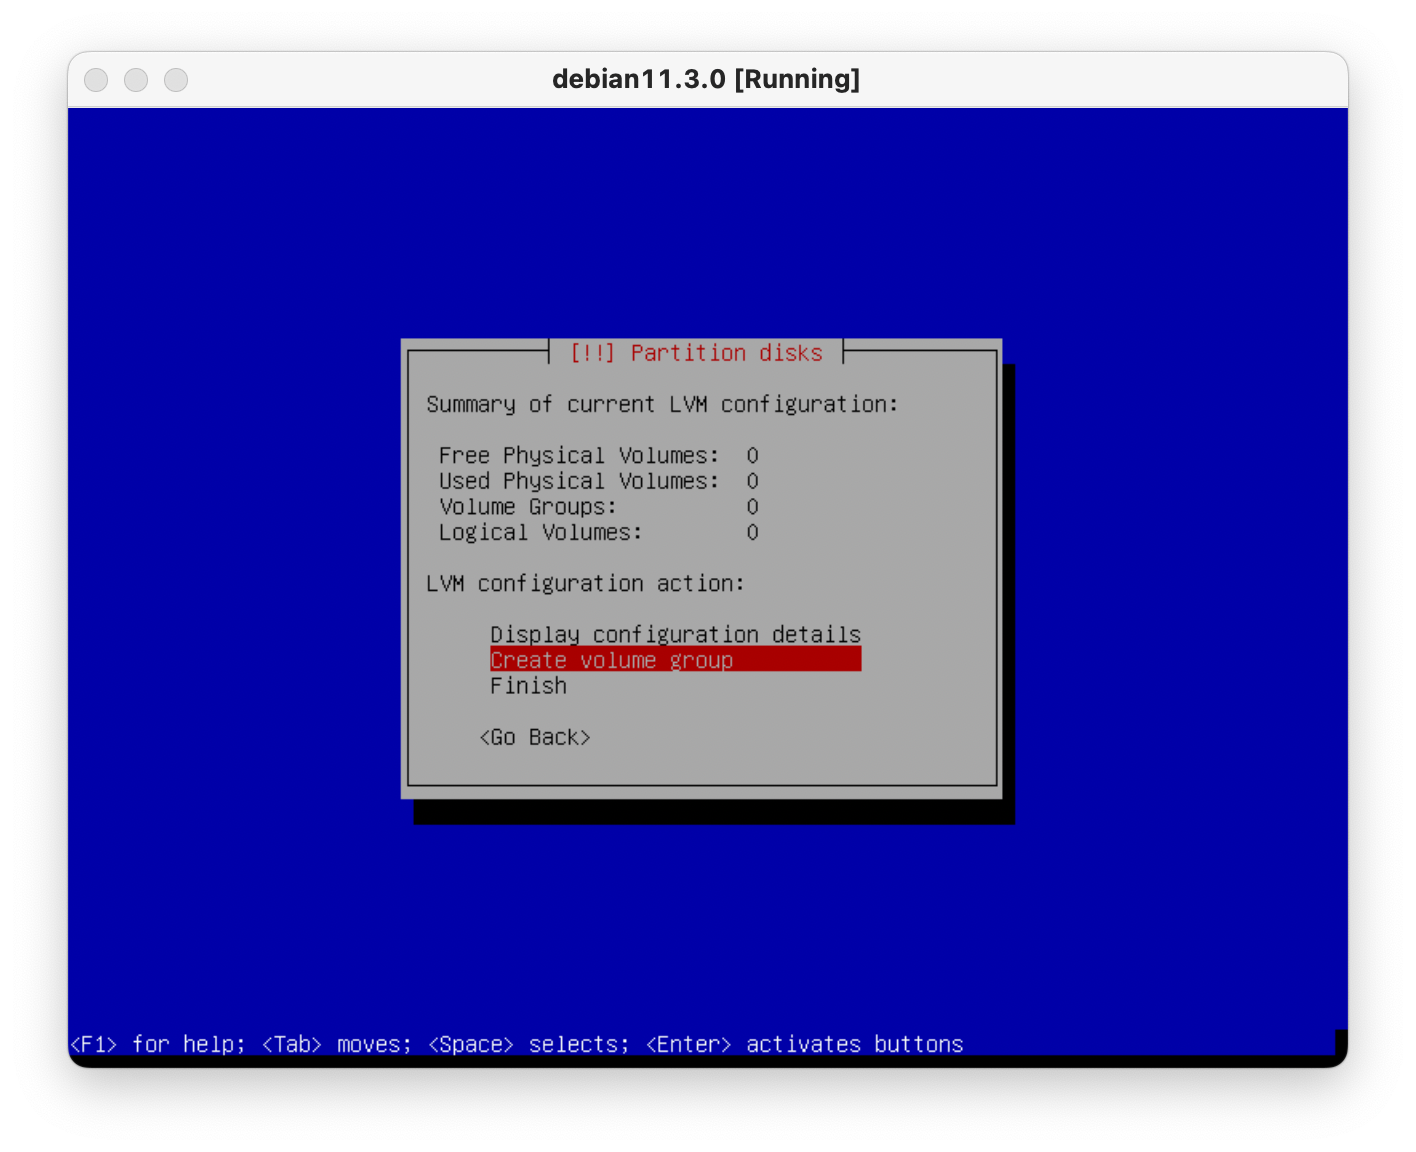
Task: Click the Enter activates buttons hint
Action: 804,1044
